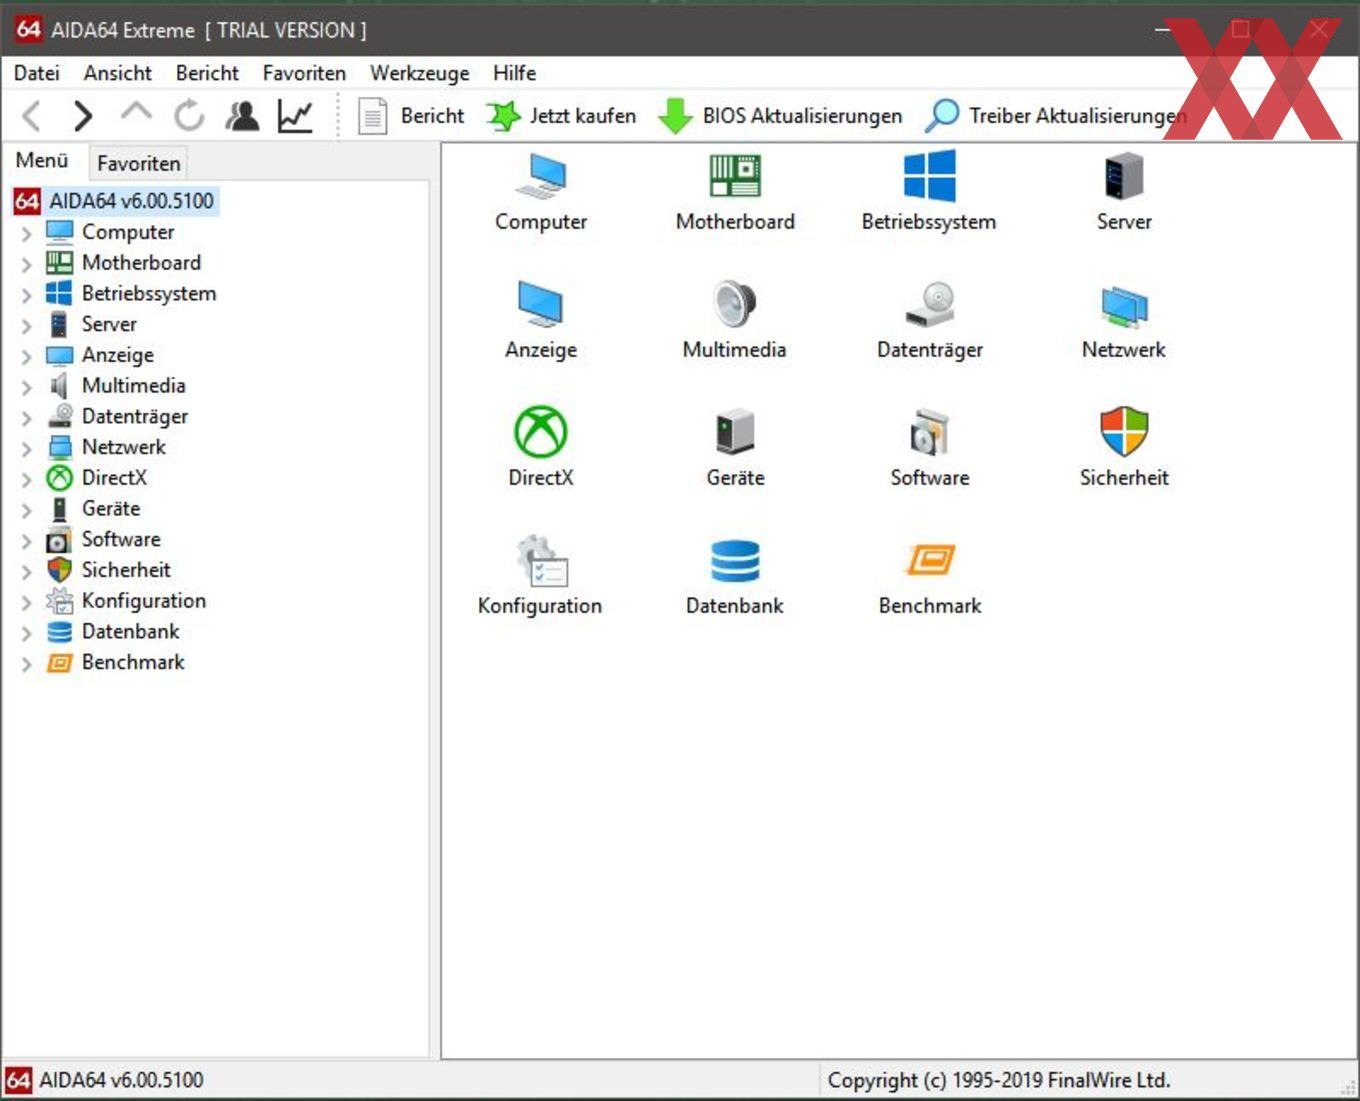Image resolution: width=1360 pixels, height=1101 pixels.
Task: Select AIDA64 v6.00.5100 root tree item
Action: pyautogui.click(x=131, y=201)
